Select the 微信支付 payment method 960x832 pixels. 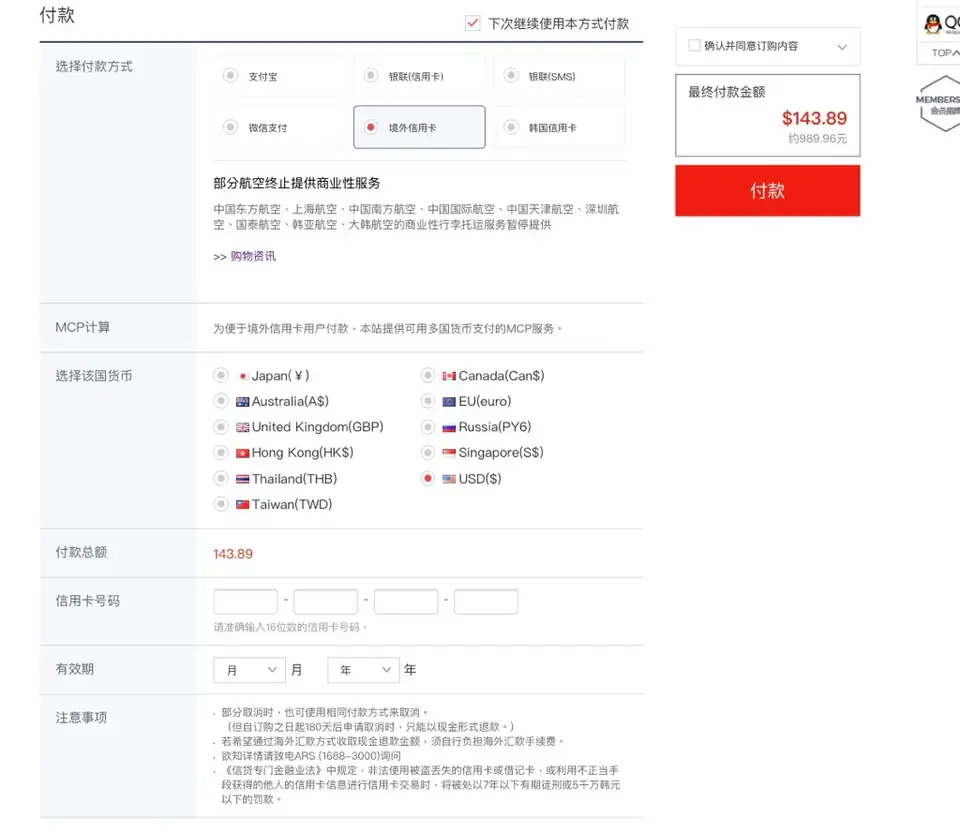(280, 127)
